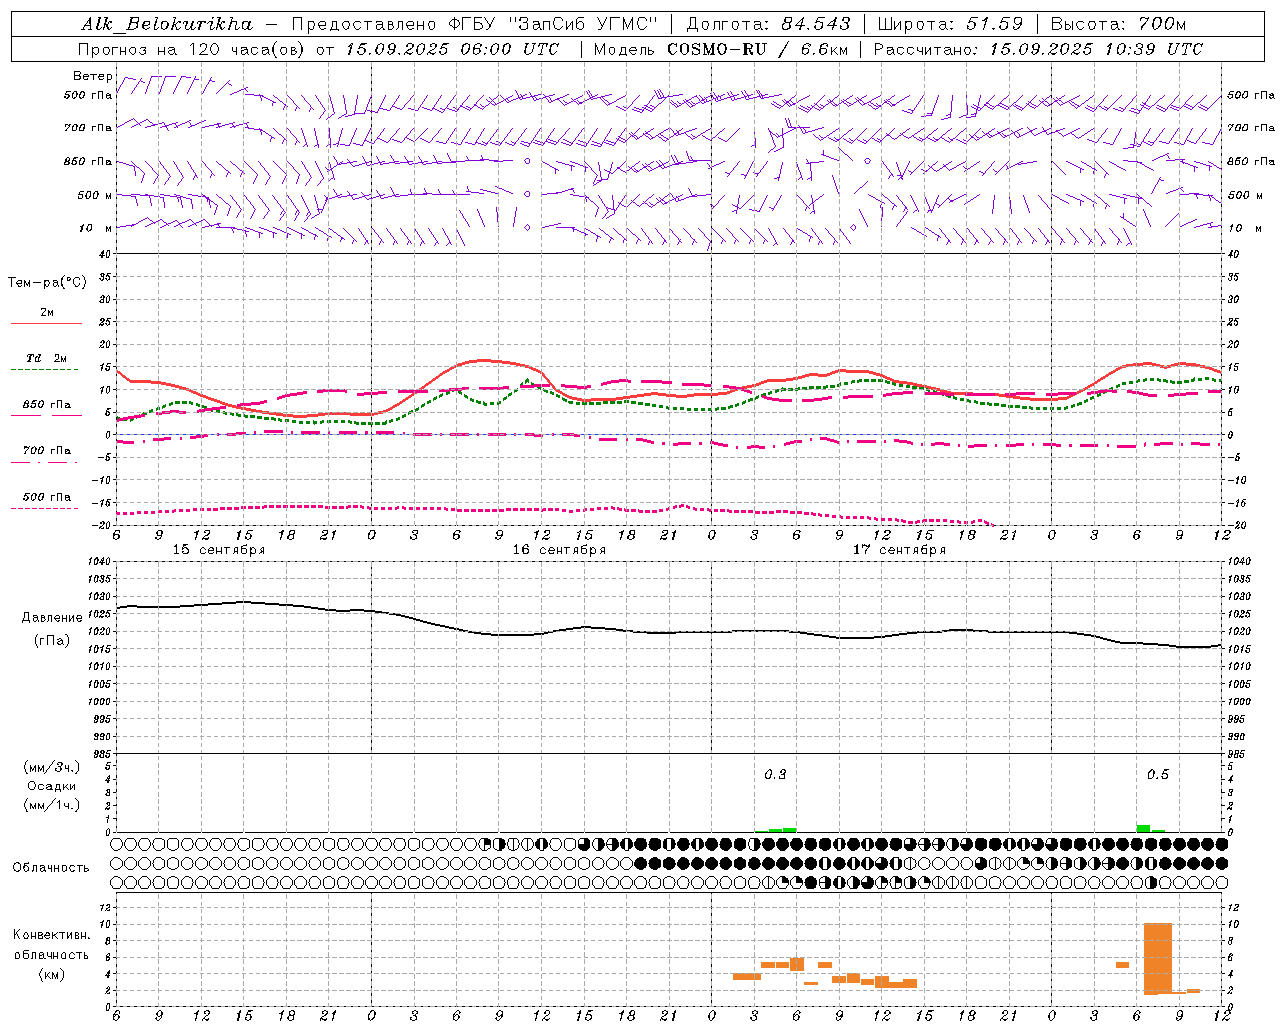Click the 15 сентября date label
The image size is (1280, 1024).
[219, 550]
